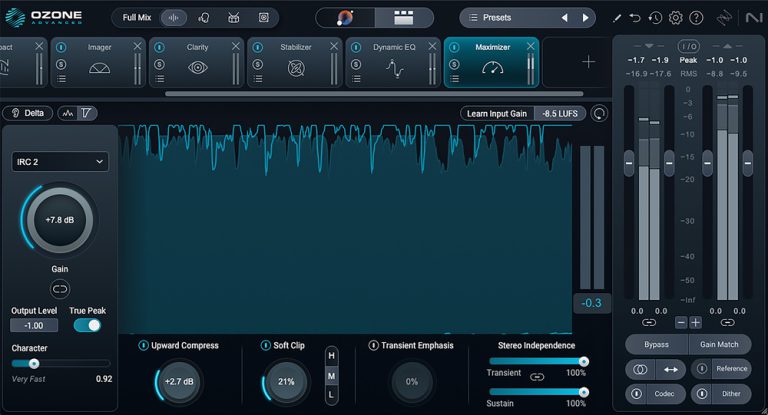The width and height of the screenshot is (768, 415).
Task: Enable the Delta listen button
Action: tap(27, 113)
